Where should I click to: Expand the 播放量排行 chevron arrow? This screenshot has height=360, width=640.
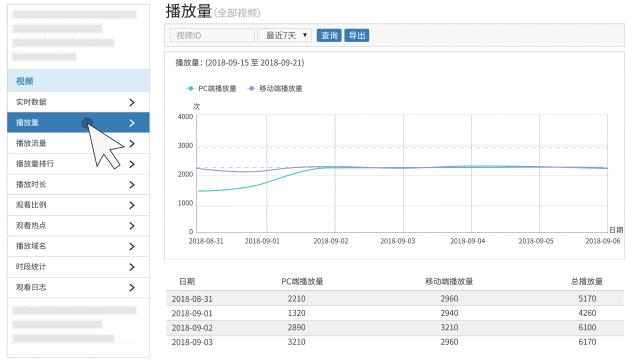click(x=131, y=164)
